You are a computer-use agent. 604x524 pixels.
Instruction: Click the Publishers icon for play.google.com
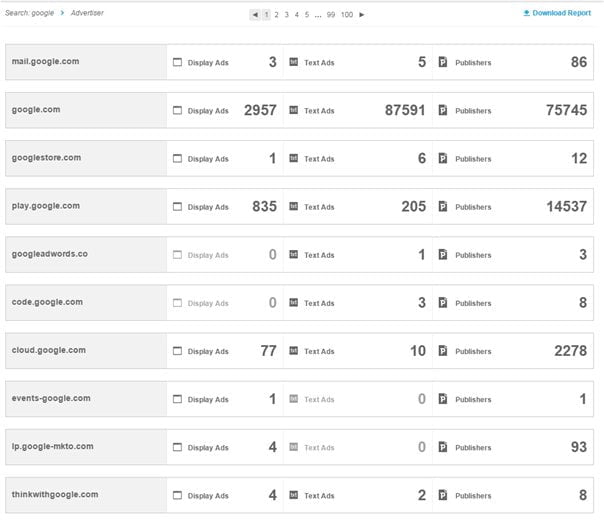coord(443,207)
